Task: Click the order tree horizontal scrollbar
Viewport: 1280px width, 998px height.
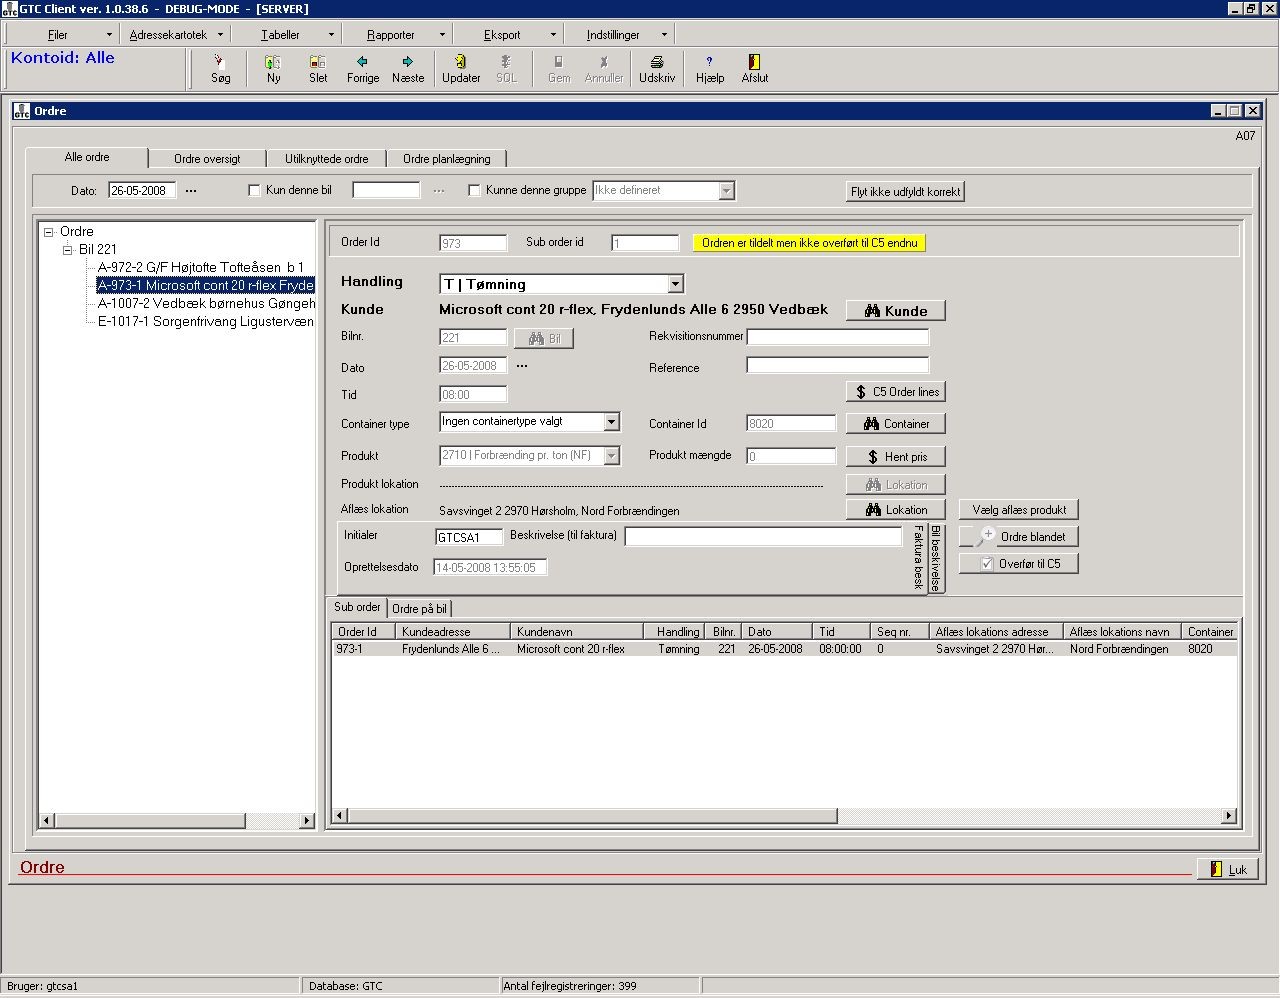Action: point(177,821)
